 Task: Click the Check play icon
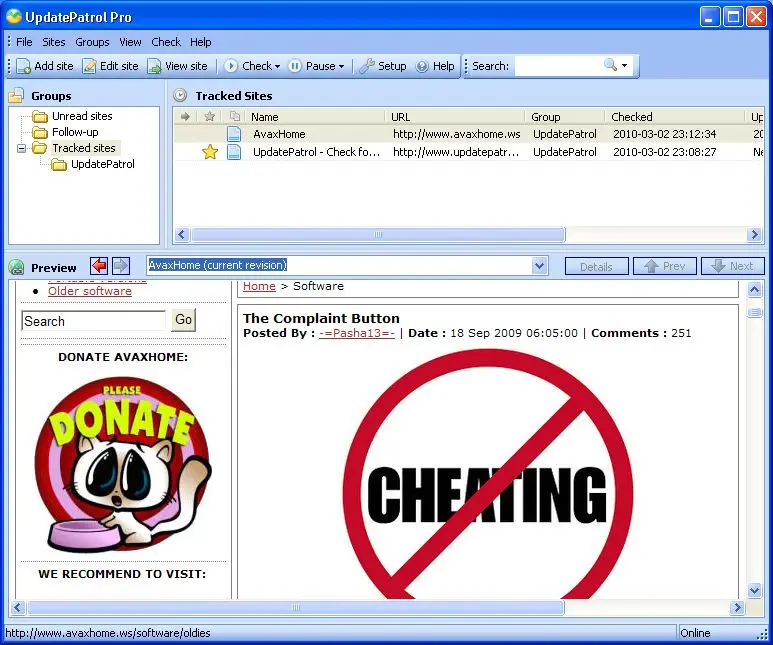231,66
